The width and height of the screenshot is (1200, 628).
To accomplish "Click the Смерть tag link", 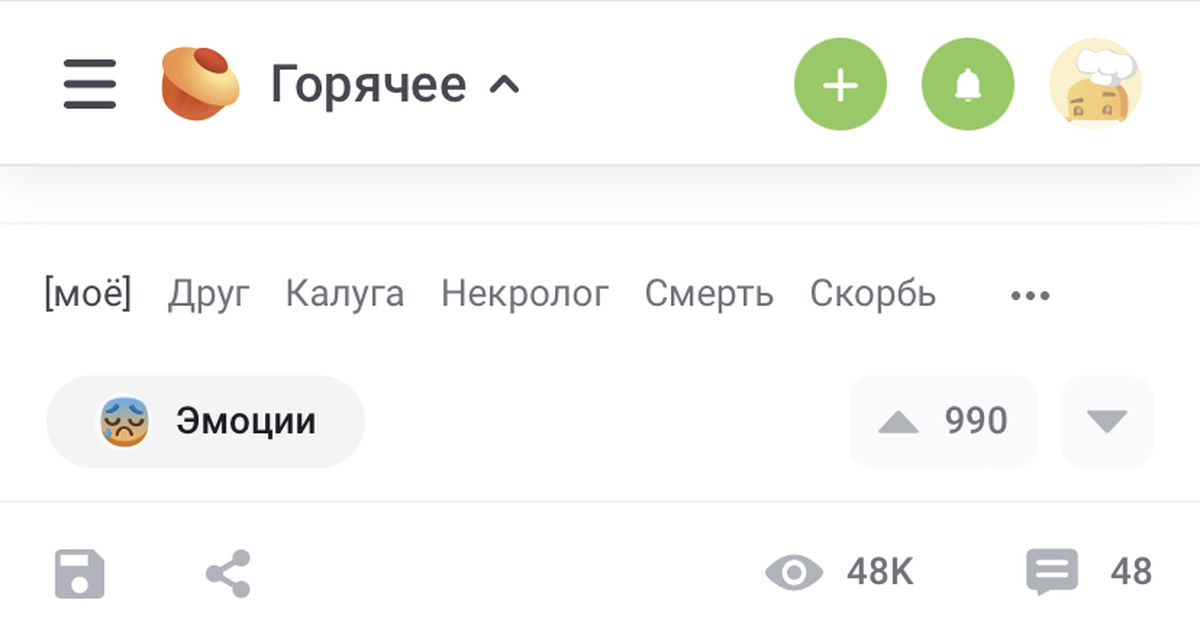I will [710, 294].
